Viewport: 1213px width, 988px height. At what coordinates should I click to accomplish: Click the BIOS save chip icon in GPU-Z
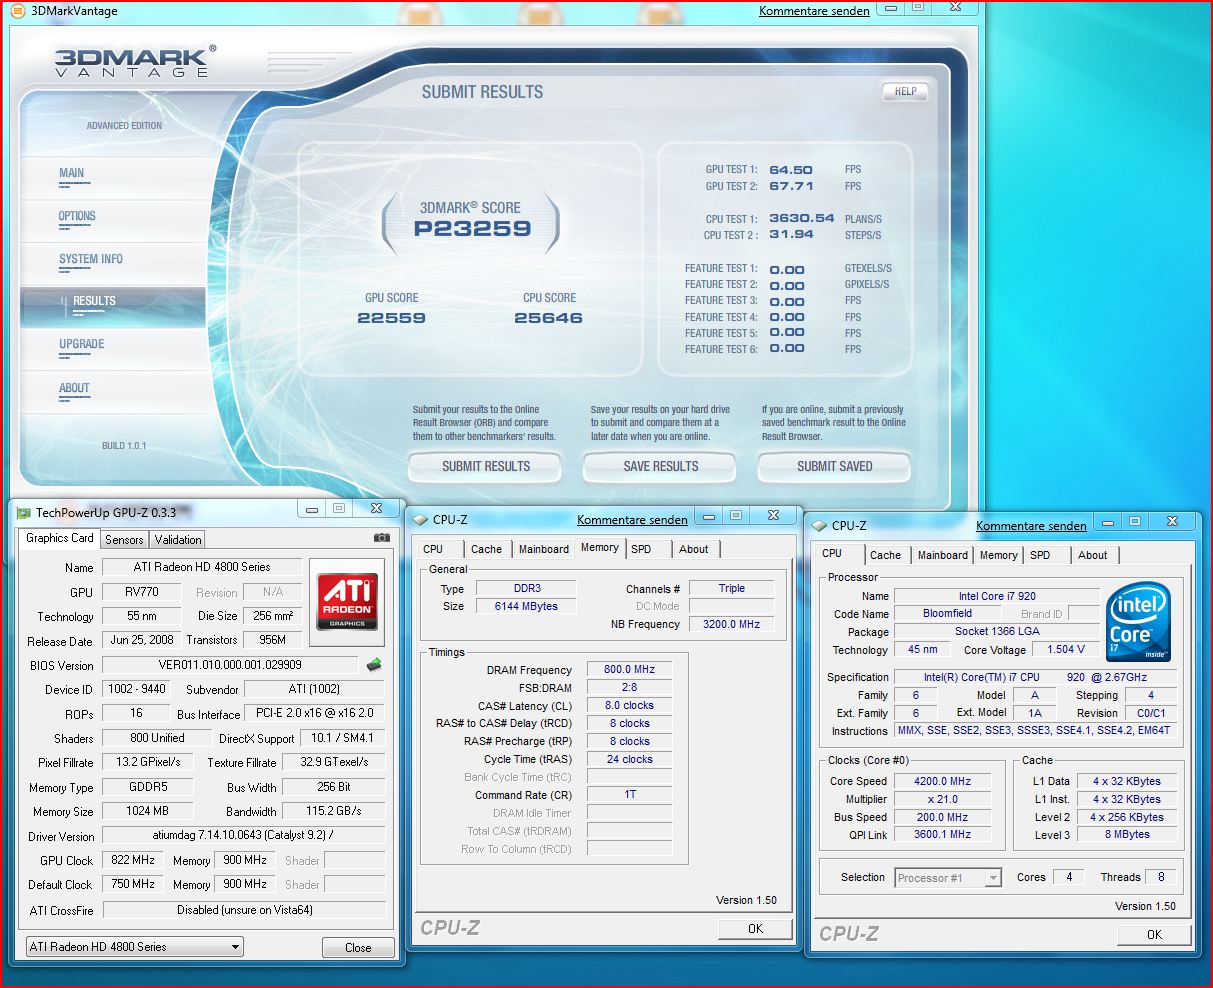(375, 664)
